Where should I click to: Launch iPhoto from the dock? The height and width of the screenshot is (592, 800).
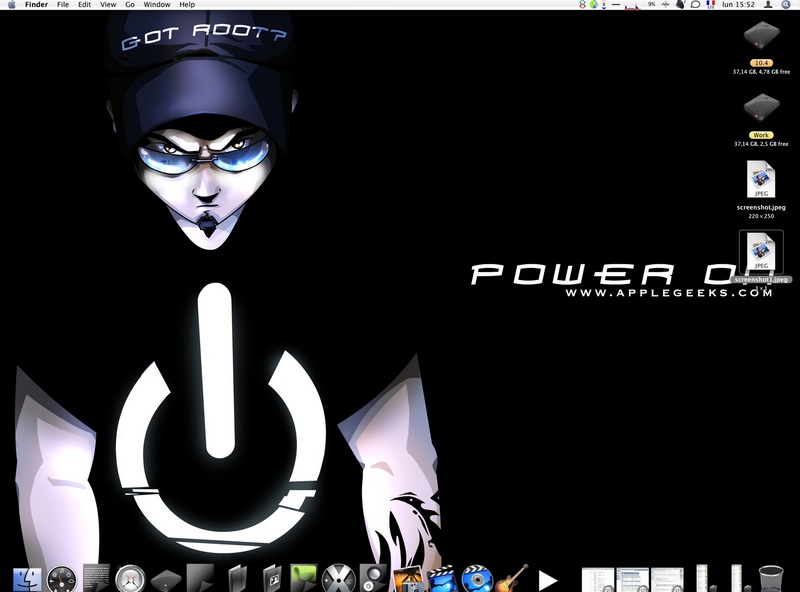point(408,579)
